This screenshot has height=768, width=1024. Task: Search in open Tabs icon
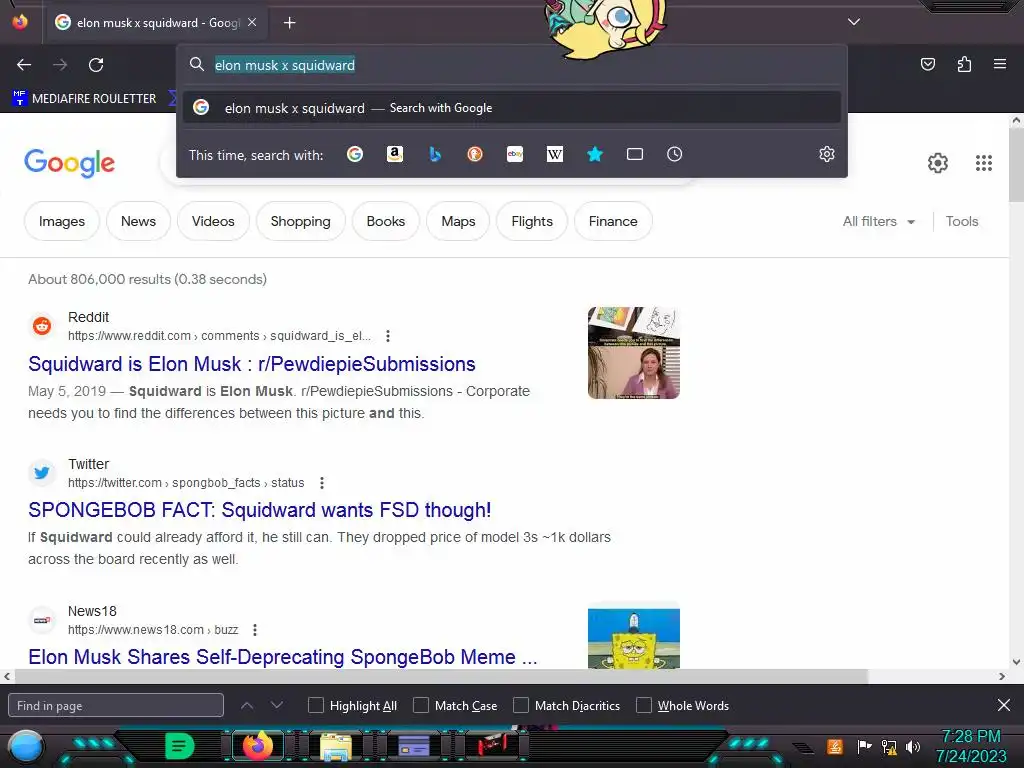(x=635, y=154)
